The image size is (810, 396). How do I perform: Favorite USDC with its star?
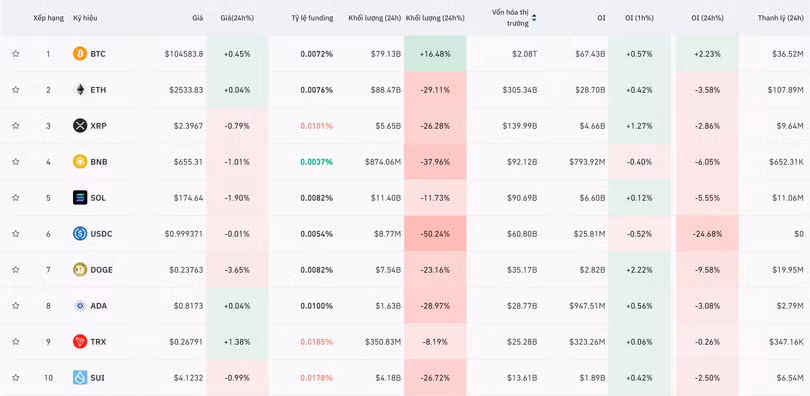coord(15,233)
